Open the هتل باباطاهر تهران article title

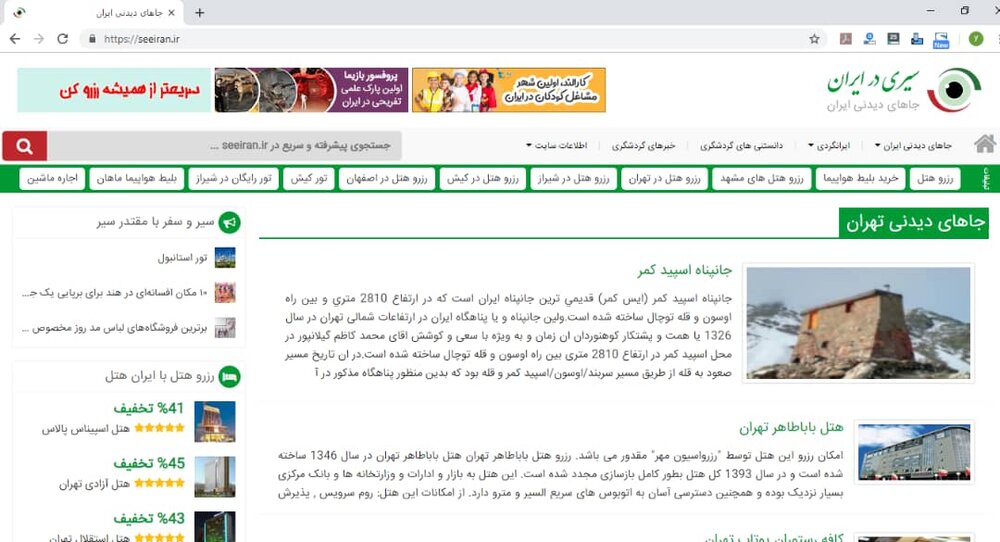point(791,427)
